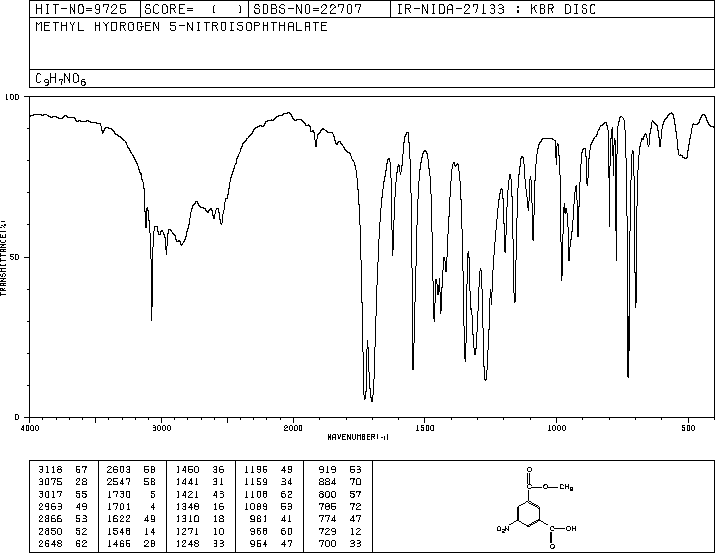Select peak table entry 700

point(340,544)
